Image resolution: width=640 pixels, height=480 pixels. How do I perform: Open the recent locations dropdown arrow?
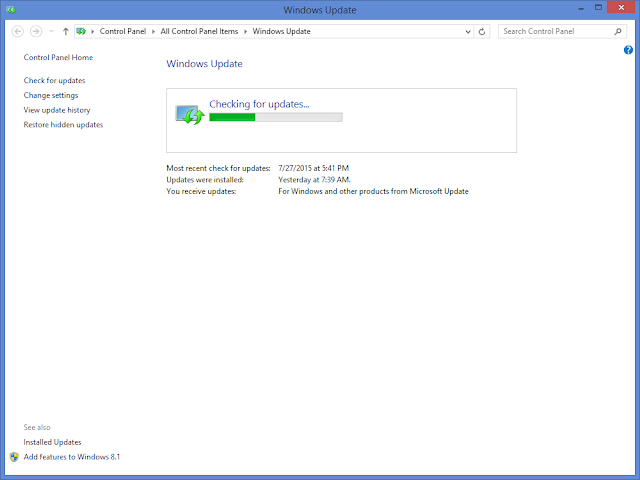click(x=51, y=31)
